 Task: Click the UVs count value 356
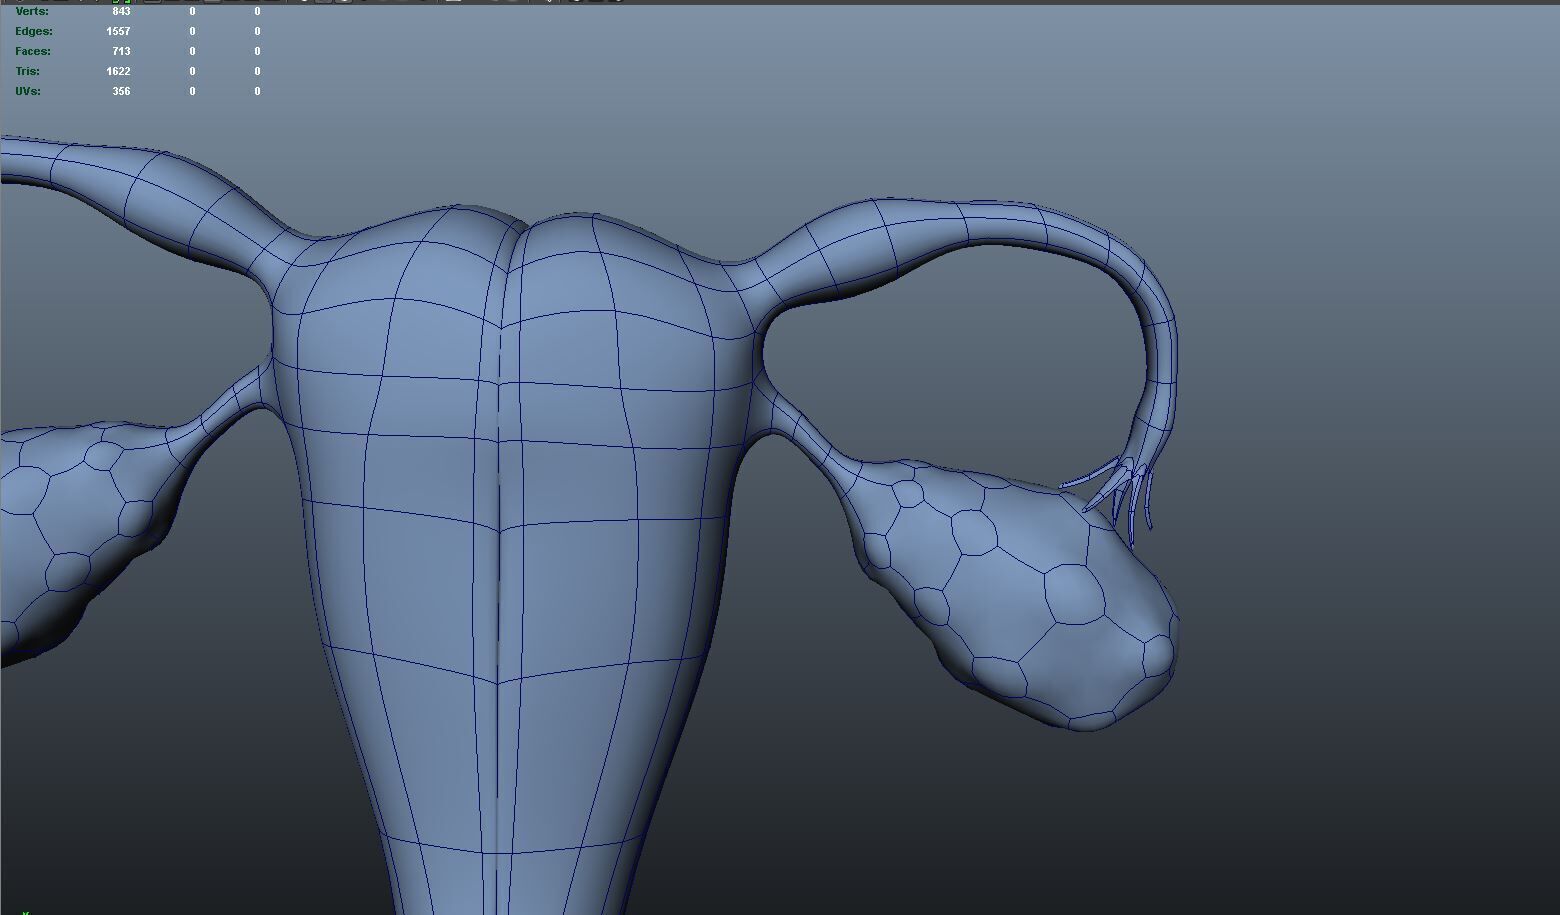click(x=121, y=91)
